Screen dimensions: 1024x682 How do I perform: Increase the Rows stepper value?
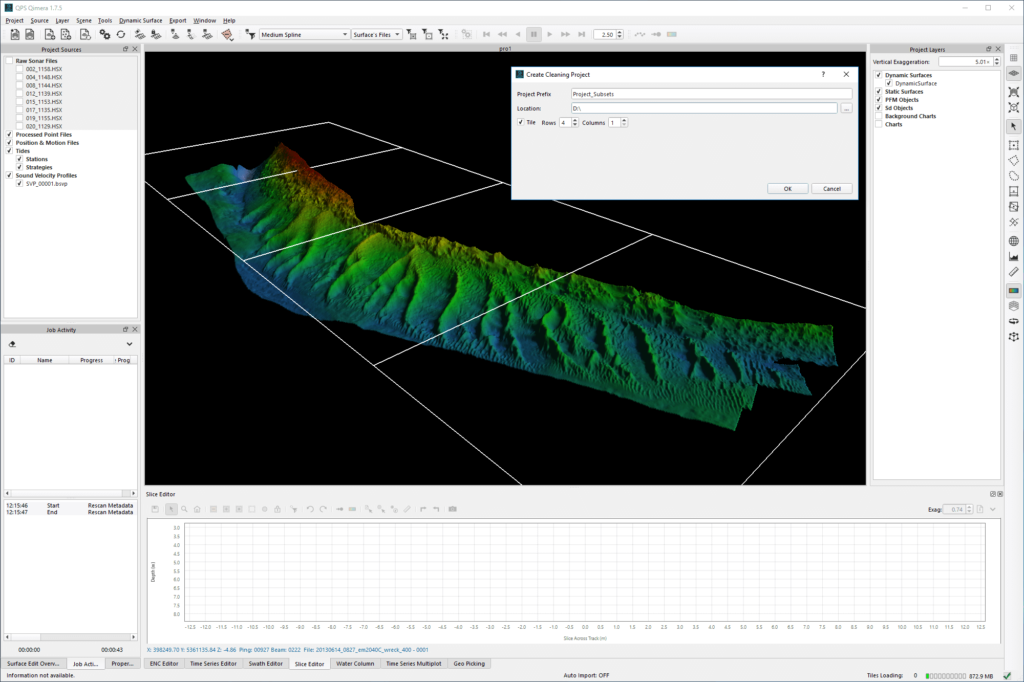coord(575,120)
